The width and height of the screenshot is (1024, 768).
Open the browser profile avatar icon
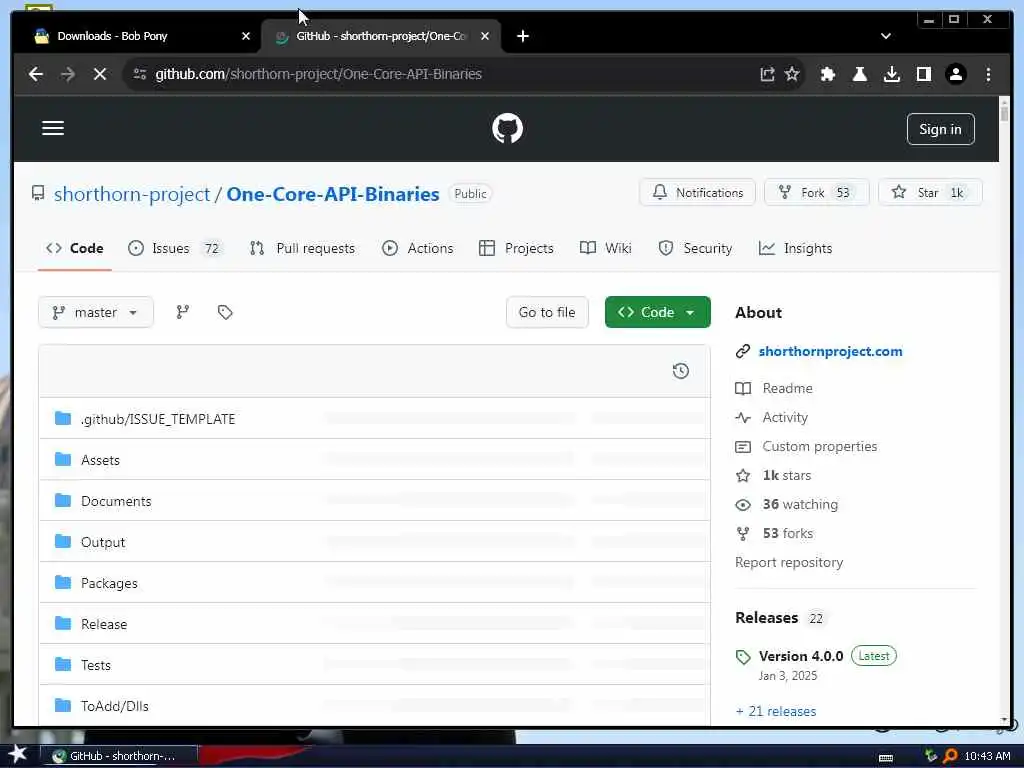click(955, 74)
